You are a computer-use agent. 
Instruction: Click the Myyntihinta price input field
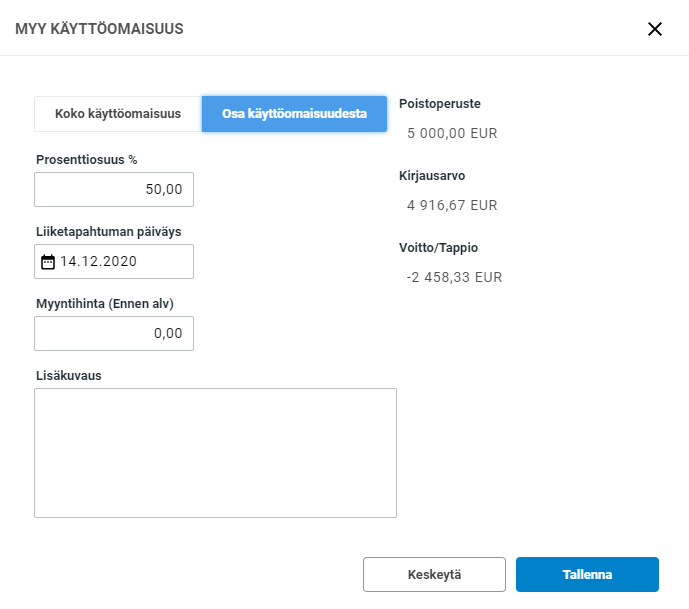(114, 334)
